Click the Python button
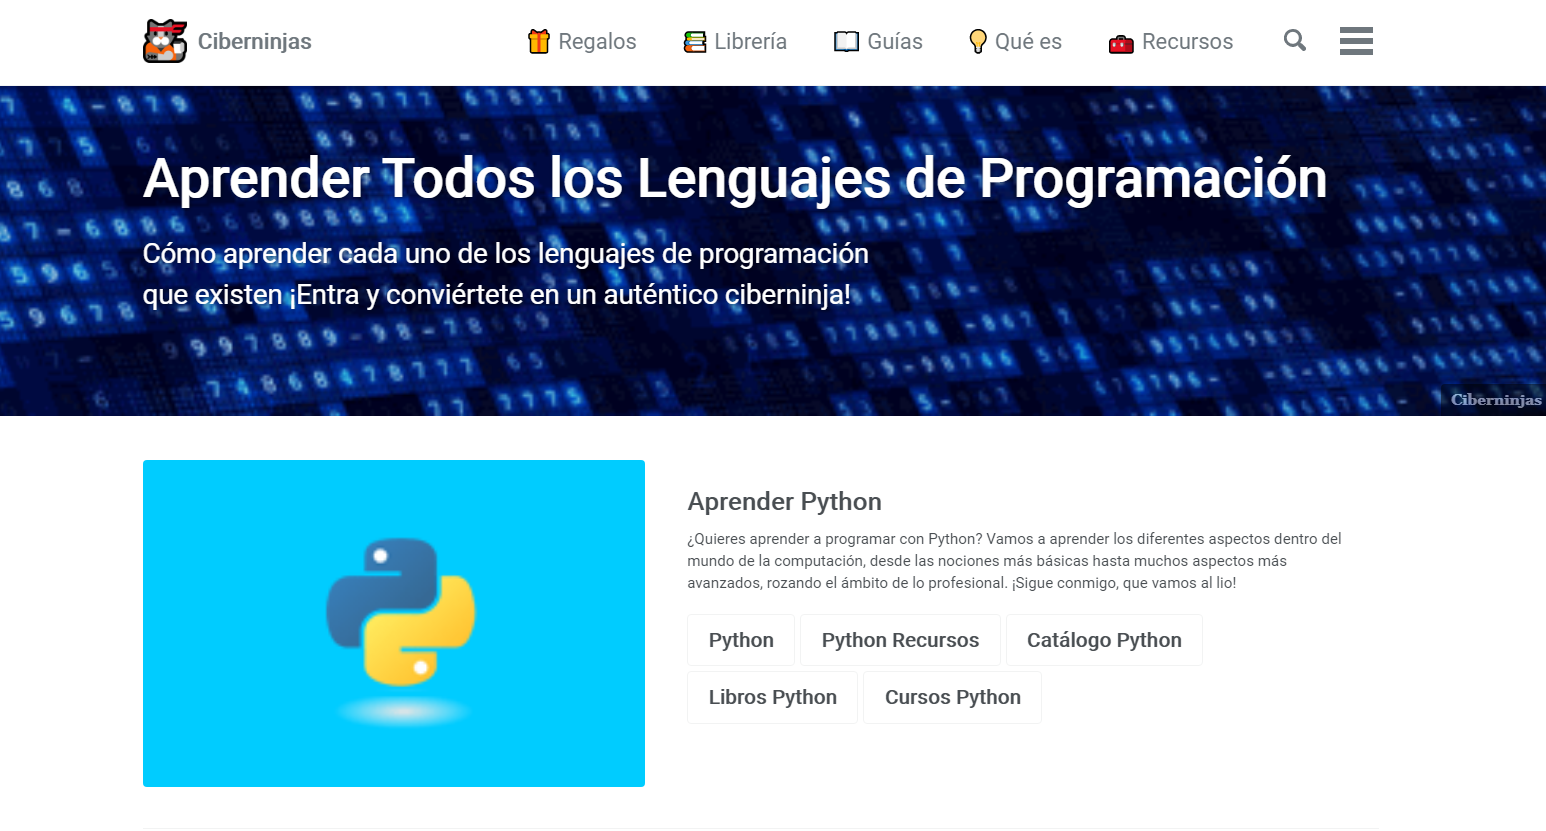 pos(741,640)
